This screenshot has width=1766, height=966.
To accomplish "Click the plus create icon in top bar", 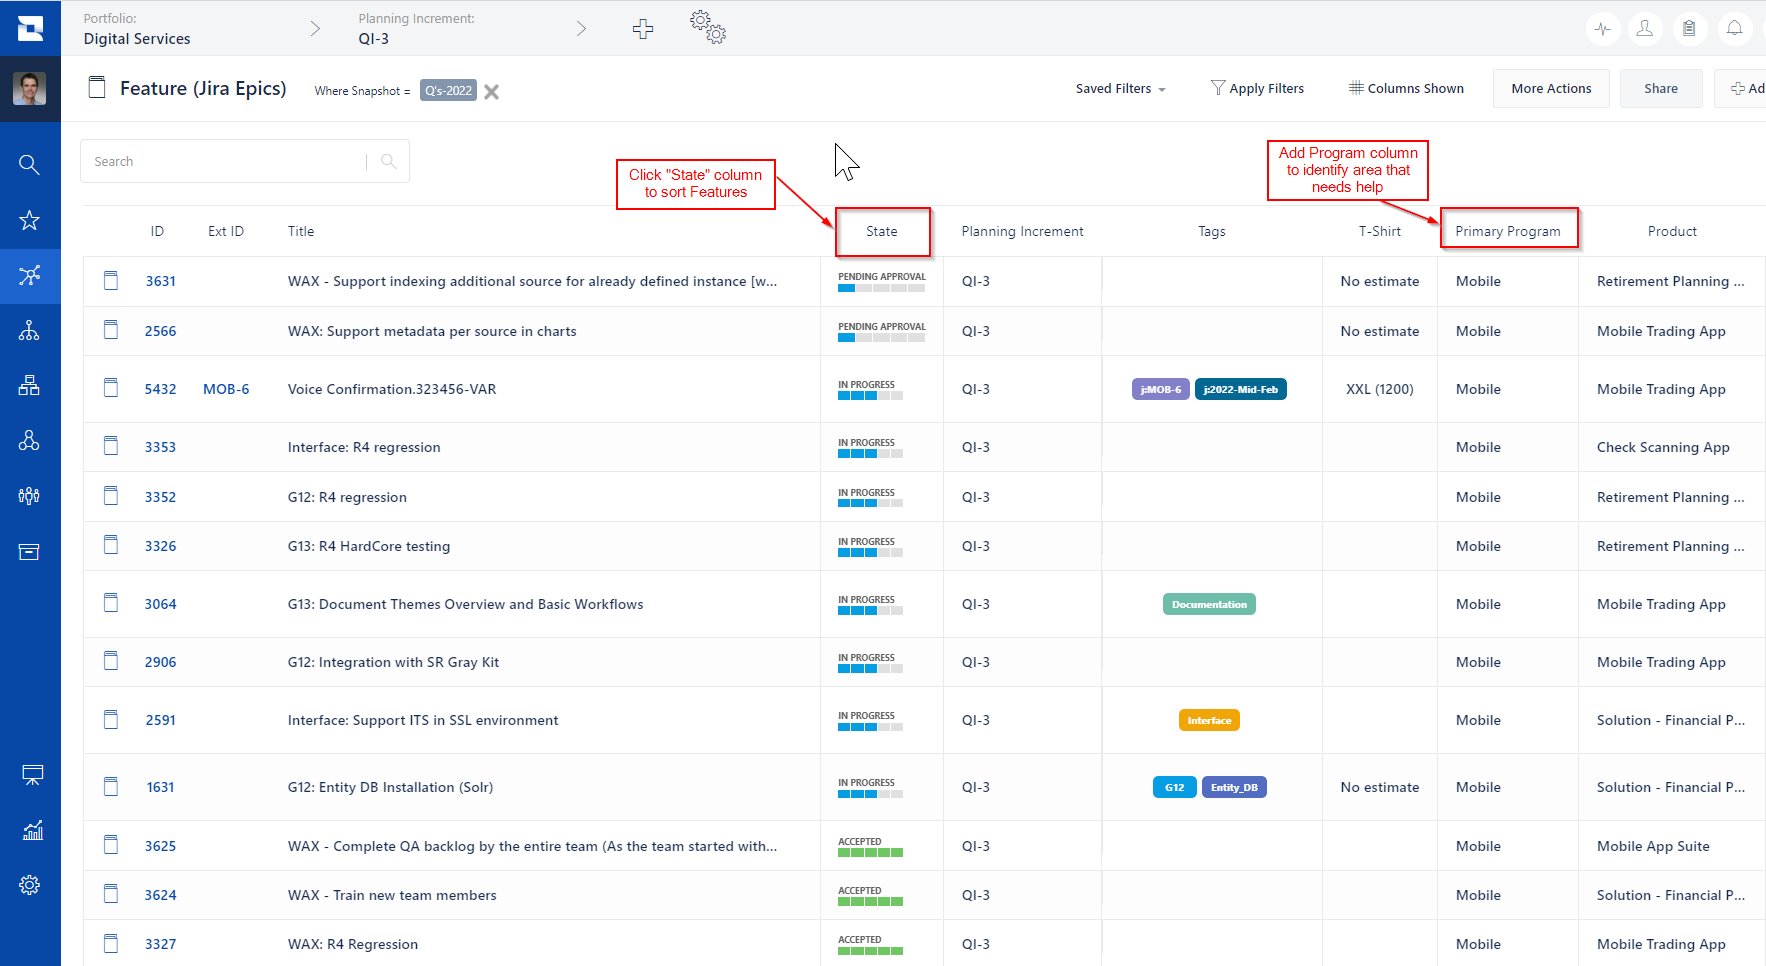I will click(x=643, y=29).
